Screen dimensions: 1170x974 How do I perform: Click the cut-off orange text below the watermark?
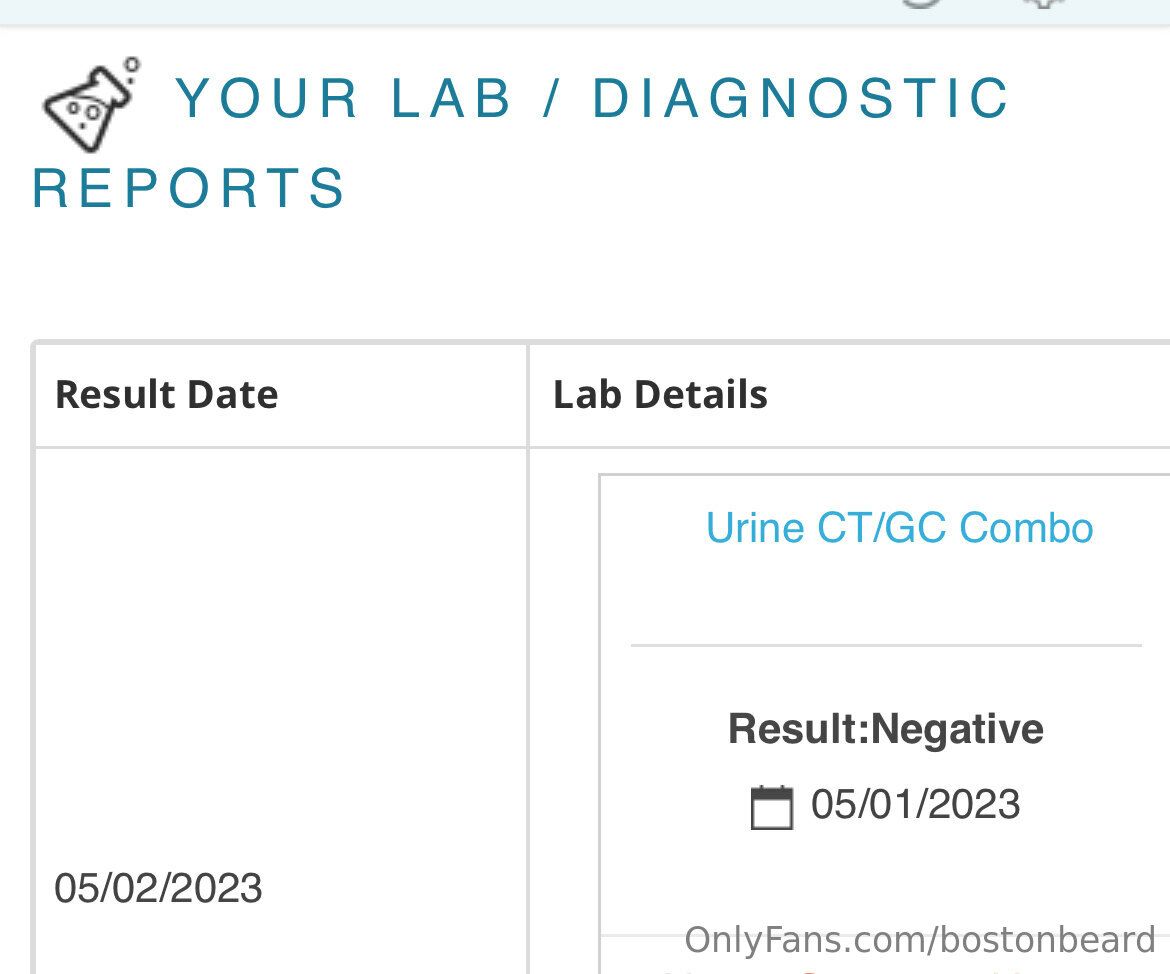810,968
